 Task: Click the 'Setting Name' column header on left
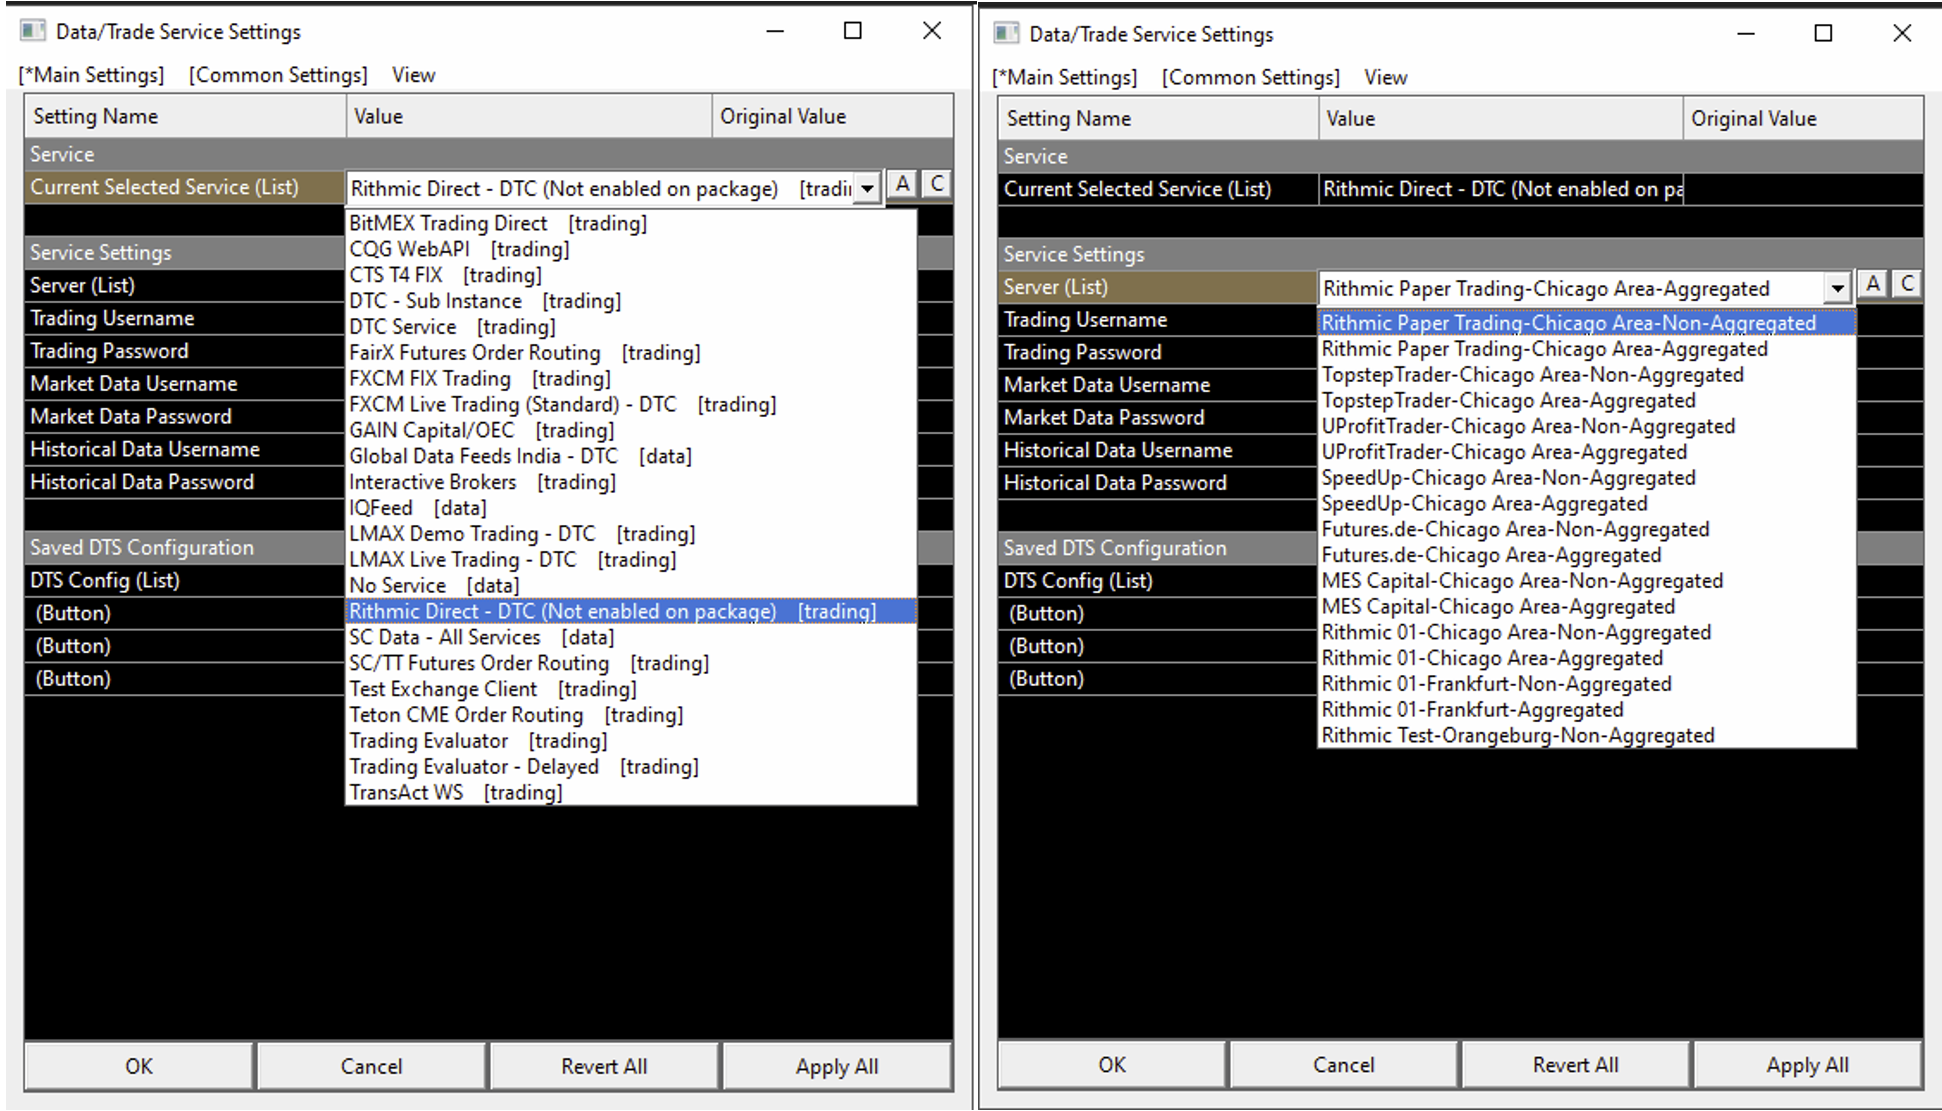pyautogui.click(x=96, y=116)
